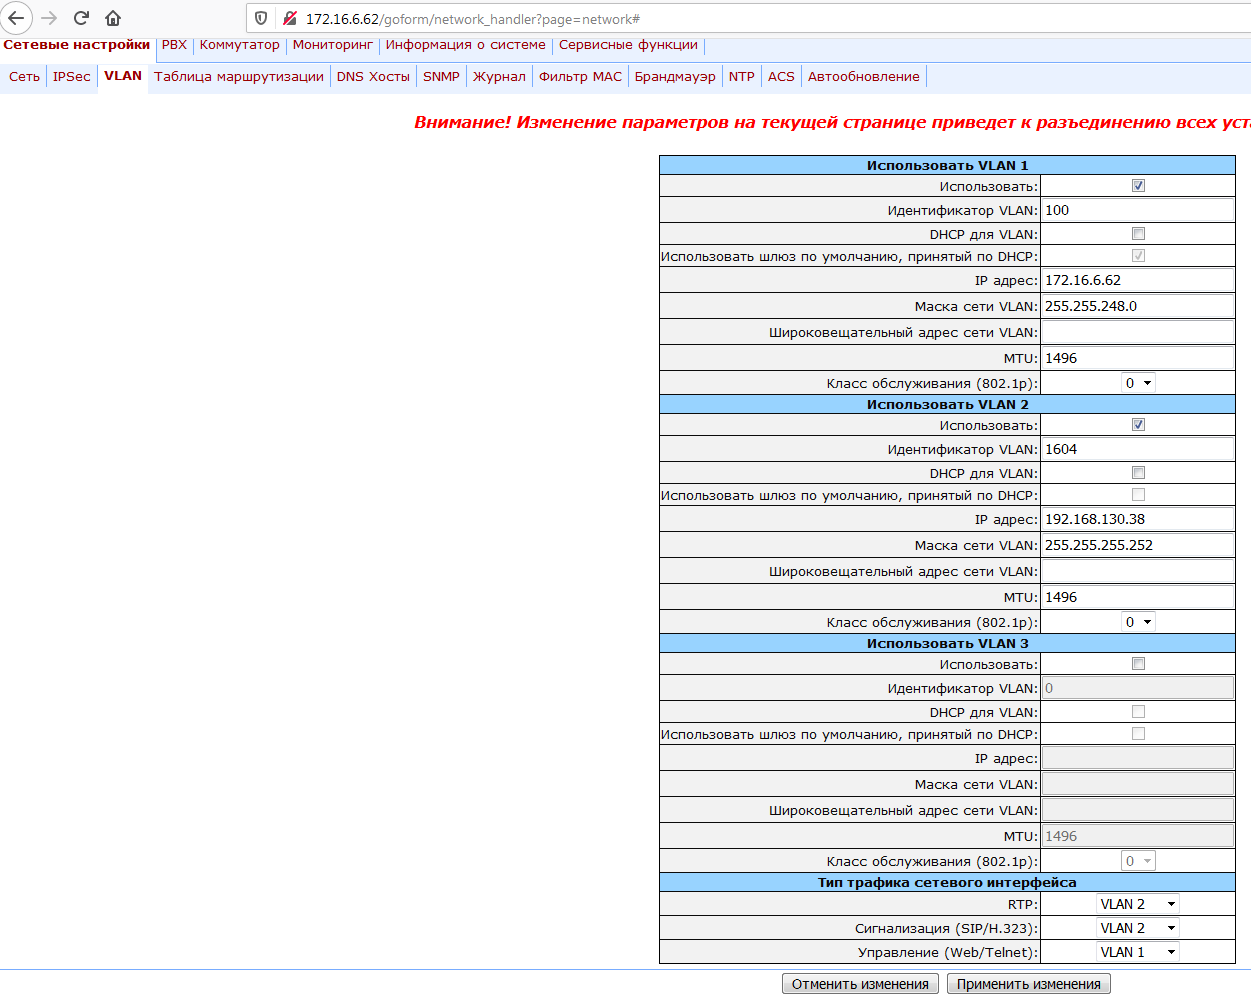
Task: Open the 'Мониторинг' menu
Action: (333, 45)
